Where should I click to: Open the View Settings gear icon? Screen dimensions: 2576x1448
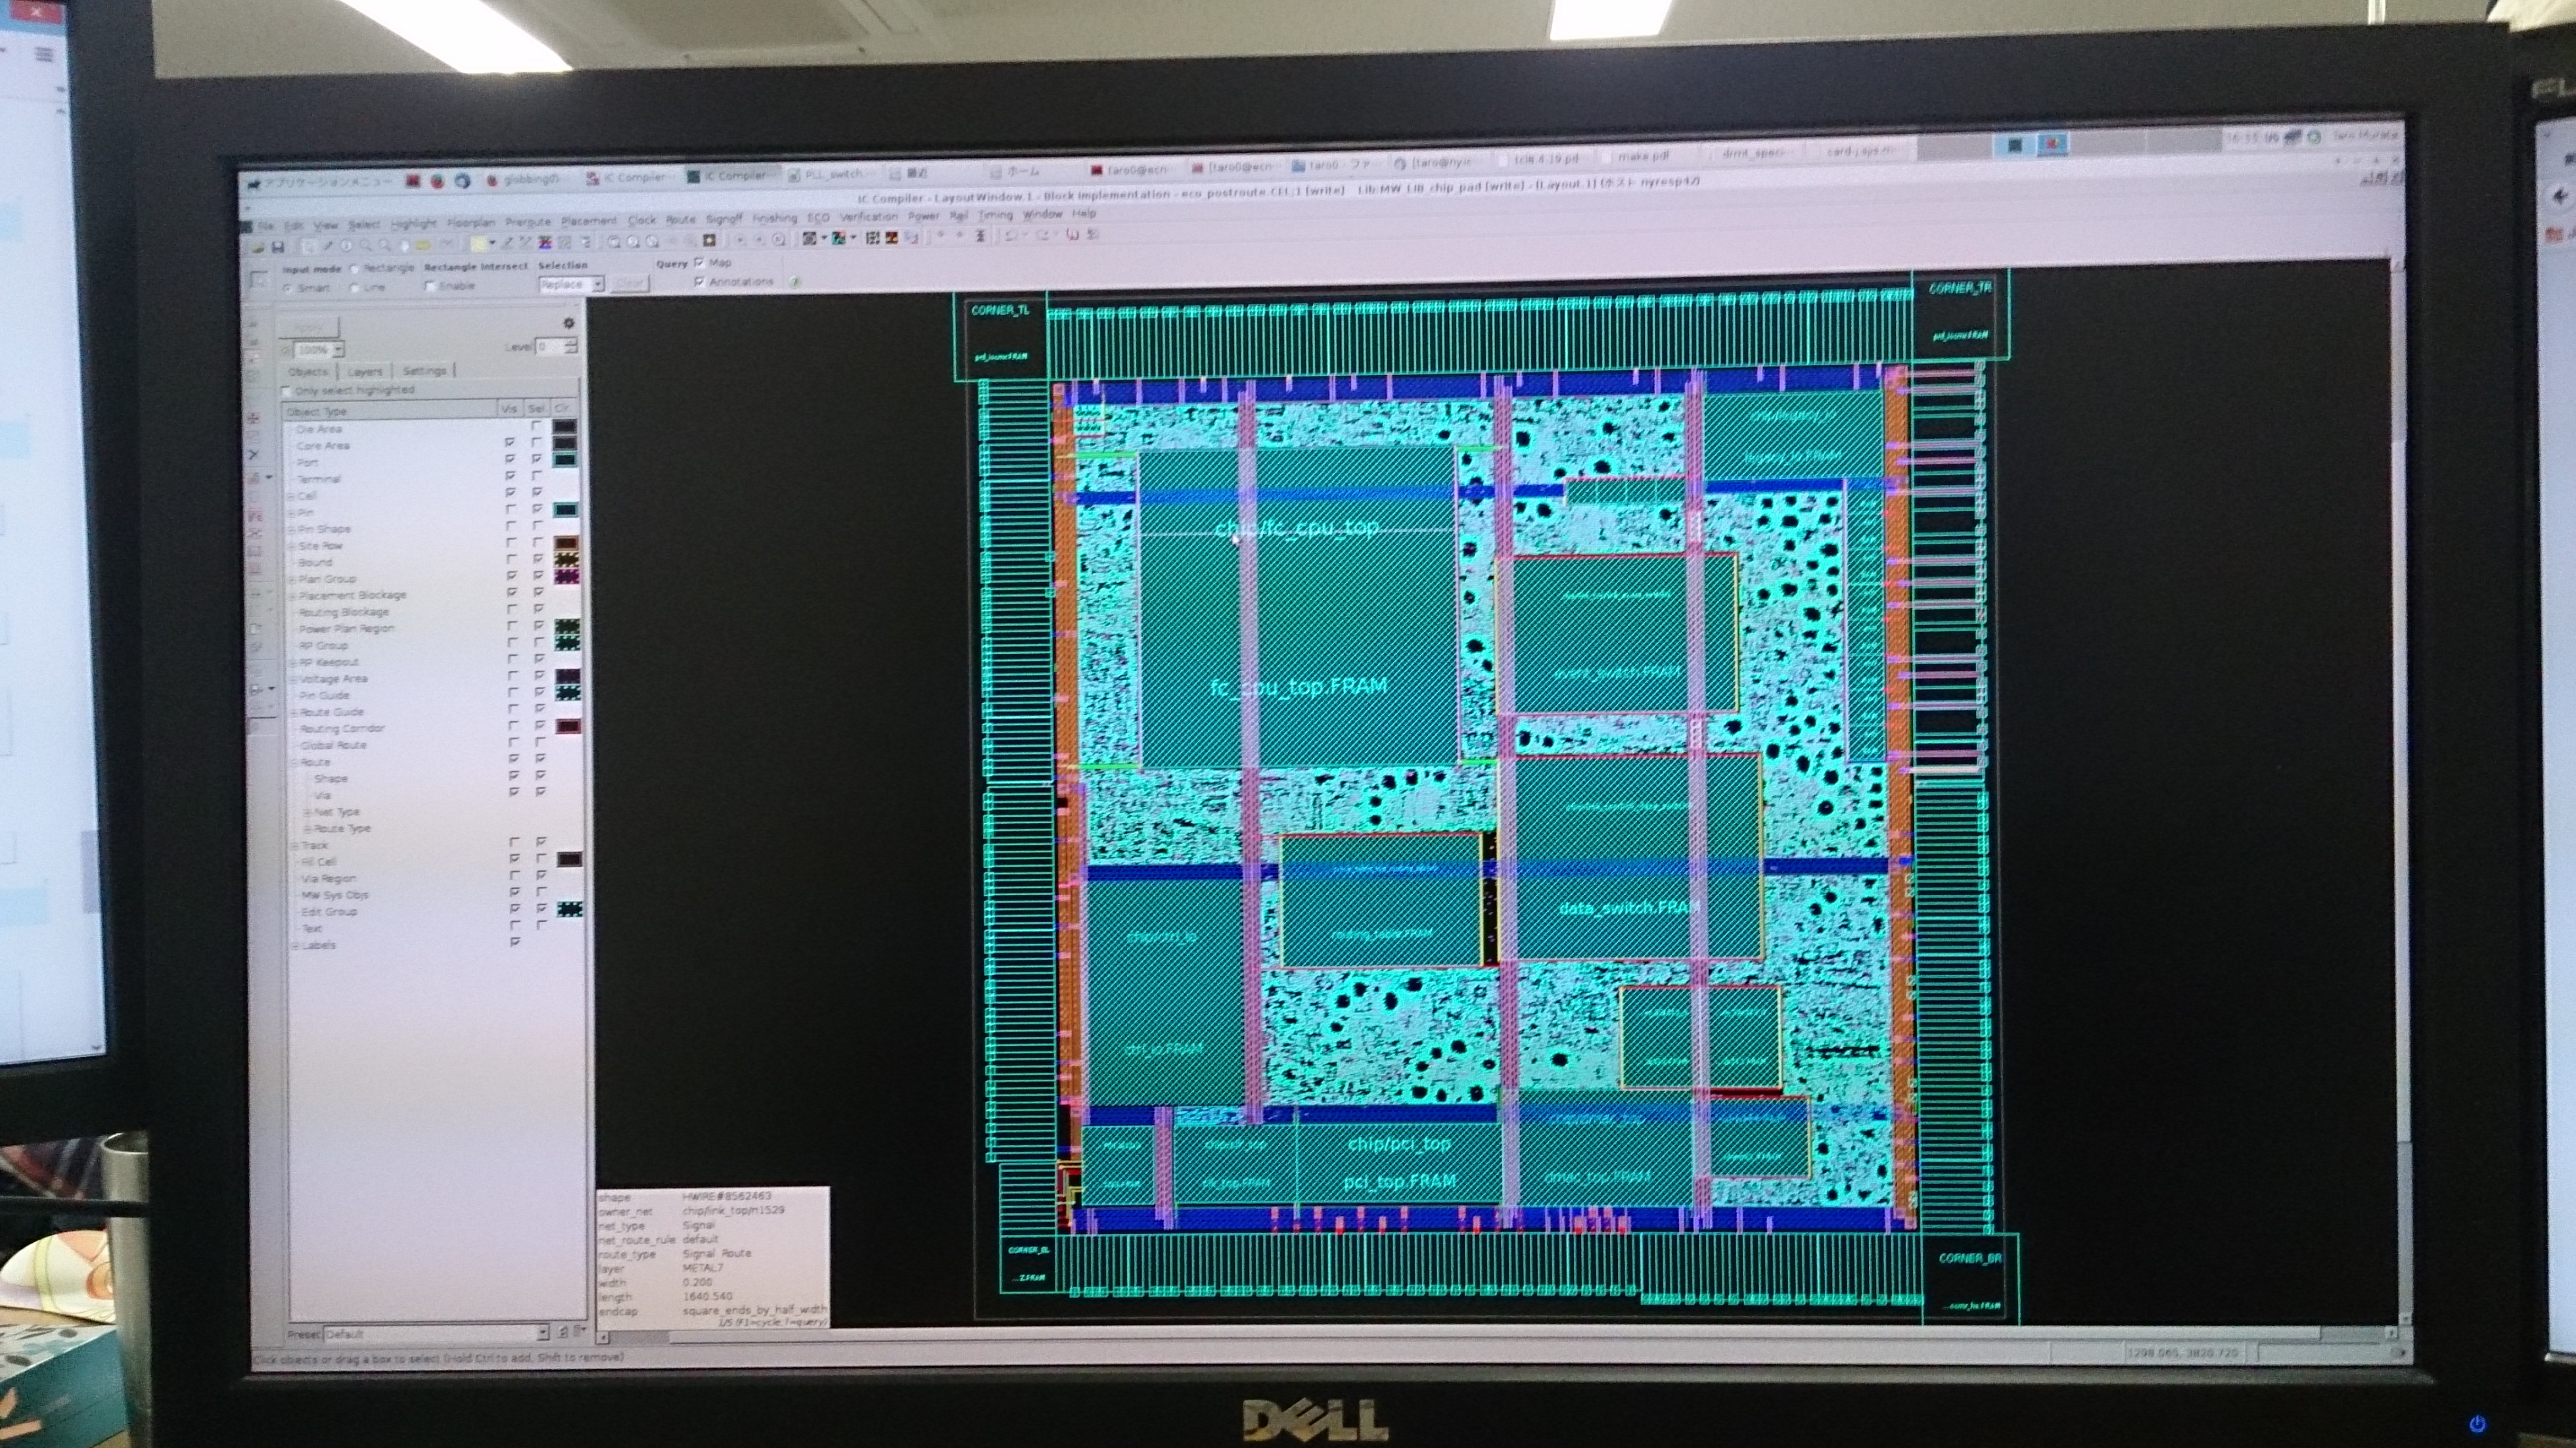click(568, 323)
